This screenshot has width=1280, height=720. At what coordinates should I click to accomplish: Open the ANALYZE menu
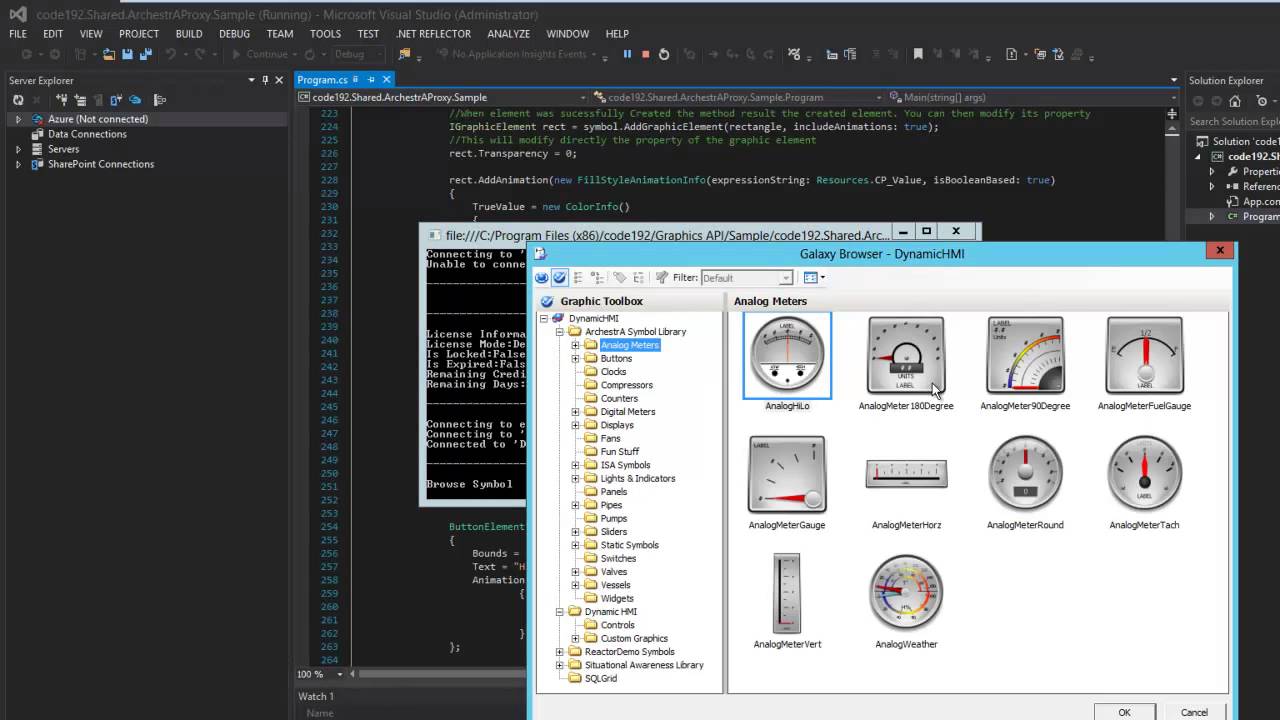pyautogui.click(x=509, y=34)
